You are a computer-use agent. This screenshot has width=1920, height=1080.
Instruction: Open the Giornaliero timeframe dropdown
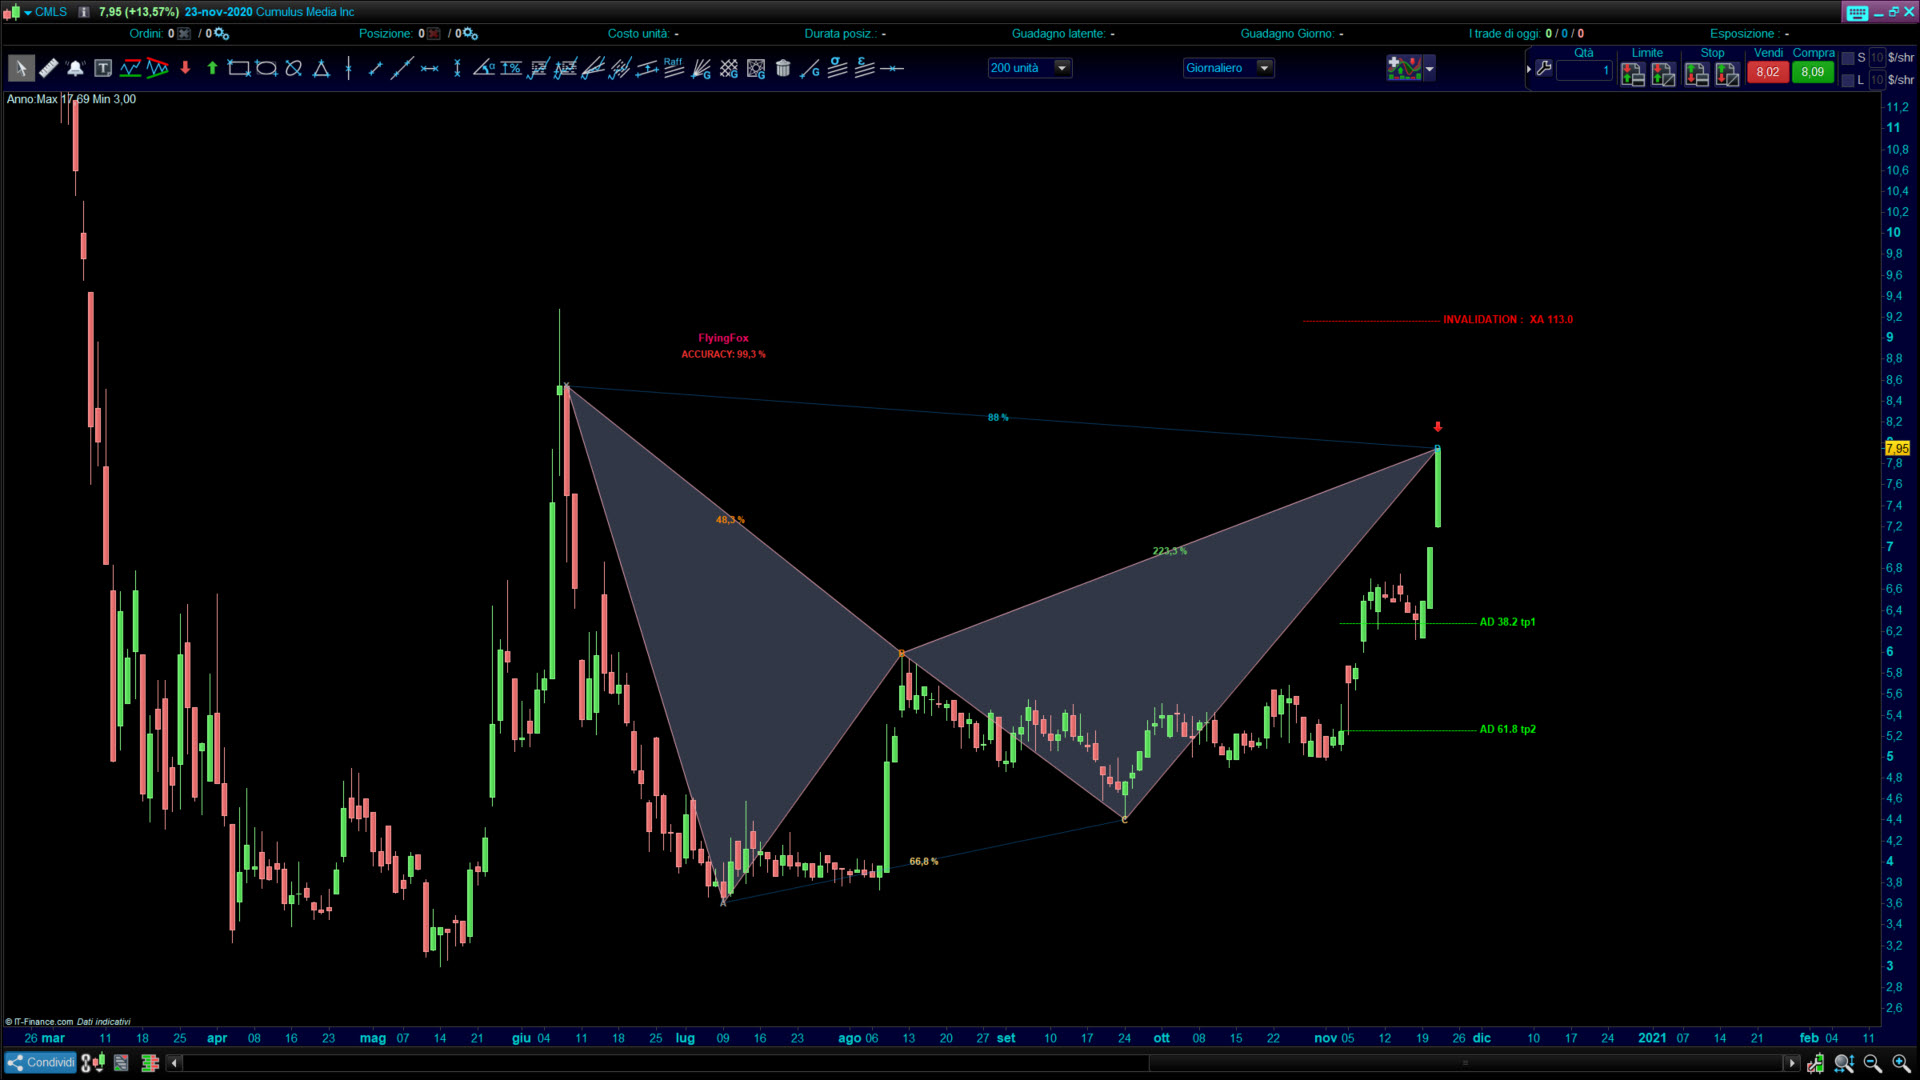tap(1264, 68)
